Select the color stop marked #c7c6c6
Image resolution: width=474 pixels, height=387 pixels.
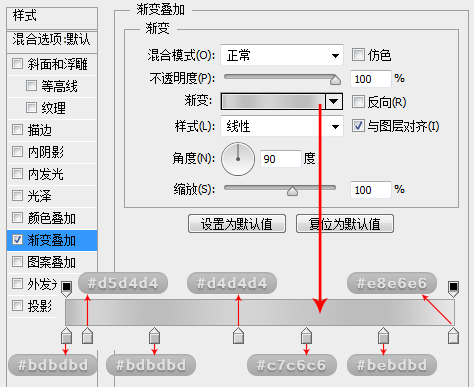click(306, 336)
